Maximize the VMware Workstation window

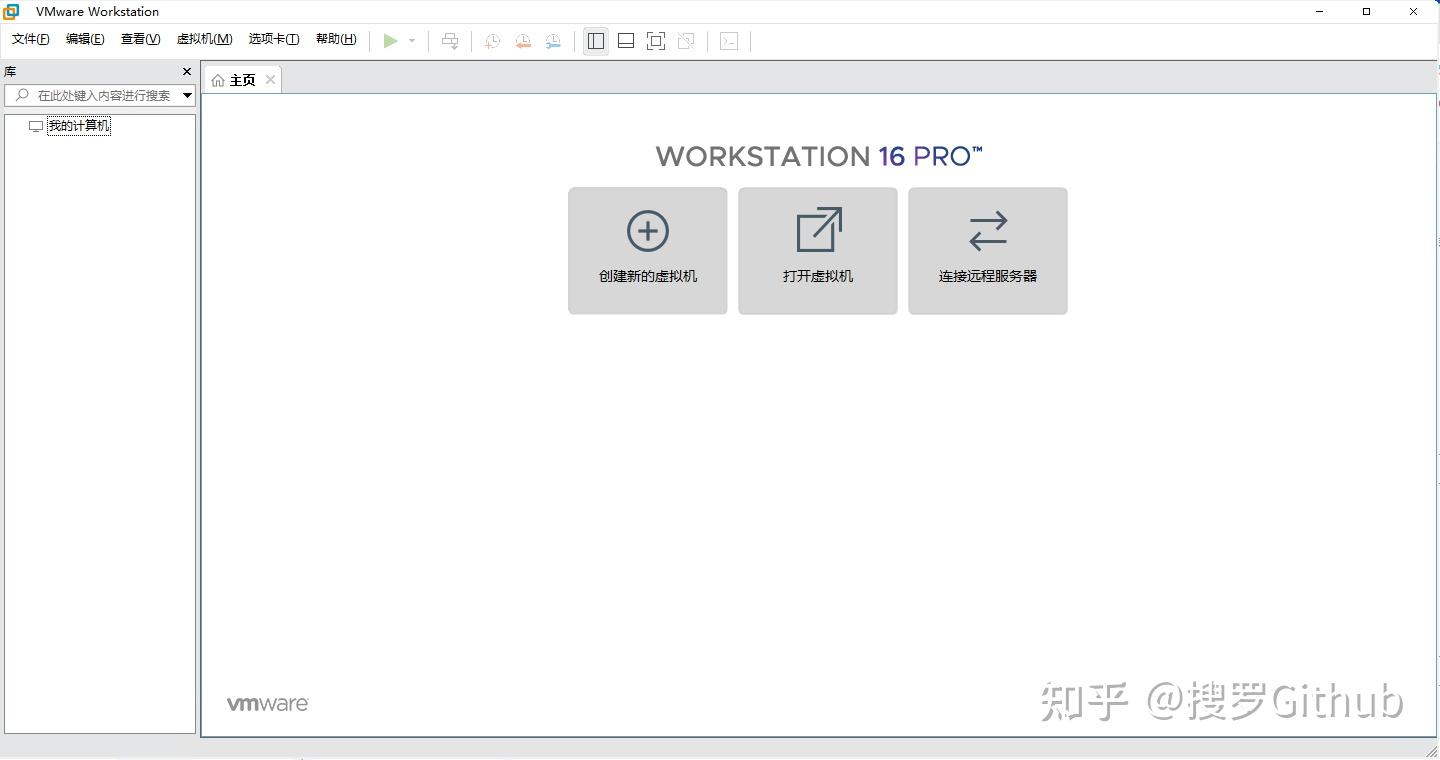pos(1366,12)
